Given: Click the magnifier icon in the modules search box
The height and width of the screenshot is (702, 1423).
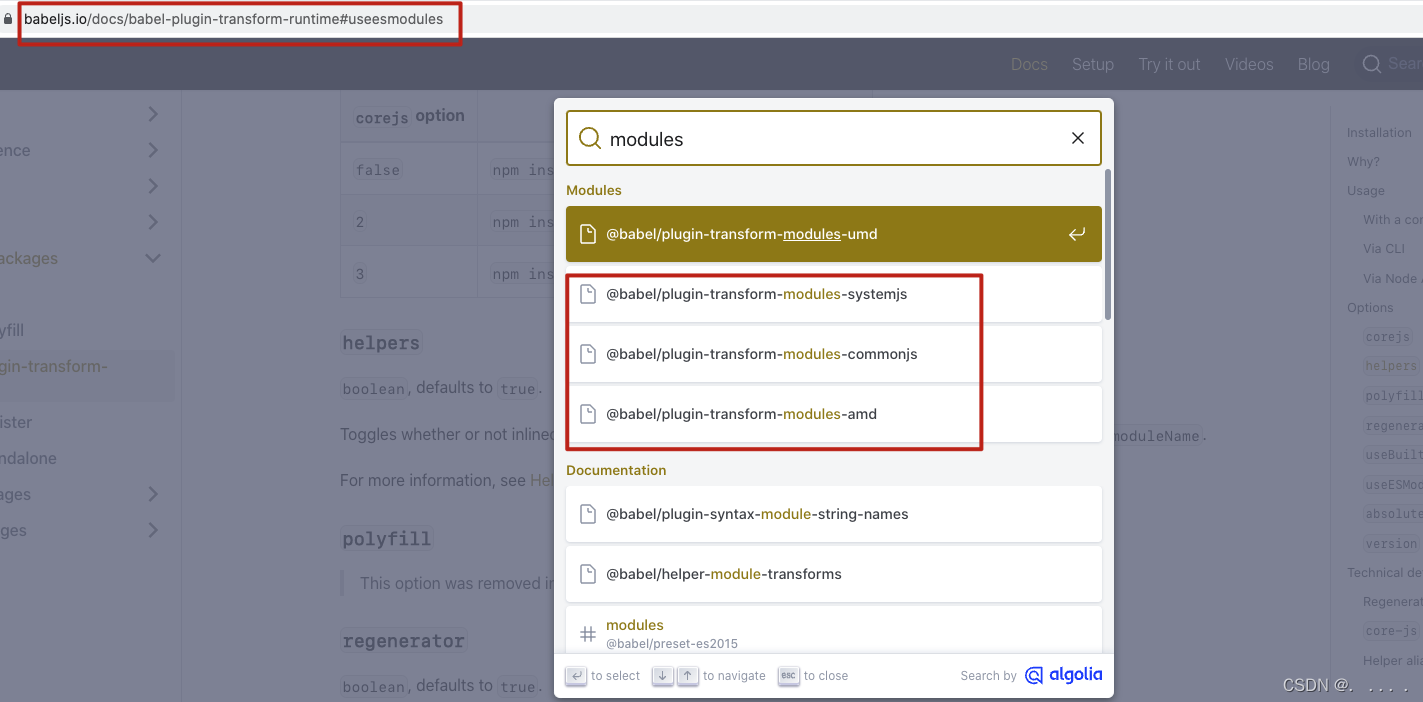Looking at the screenshot, I should [590, 139].
